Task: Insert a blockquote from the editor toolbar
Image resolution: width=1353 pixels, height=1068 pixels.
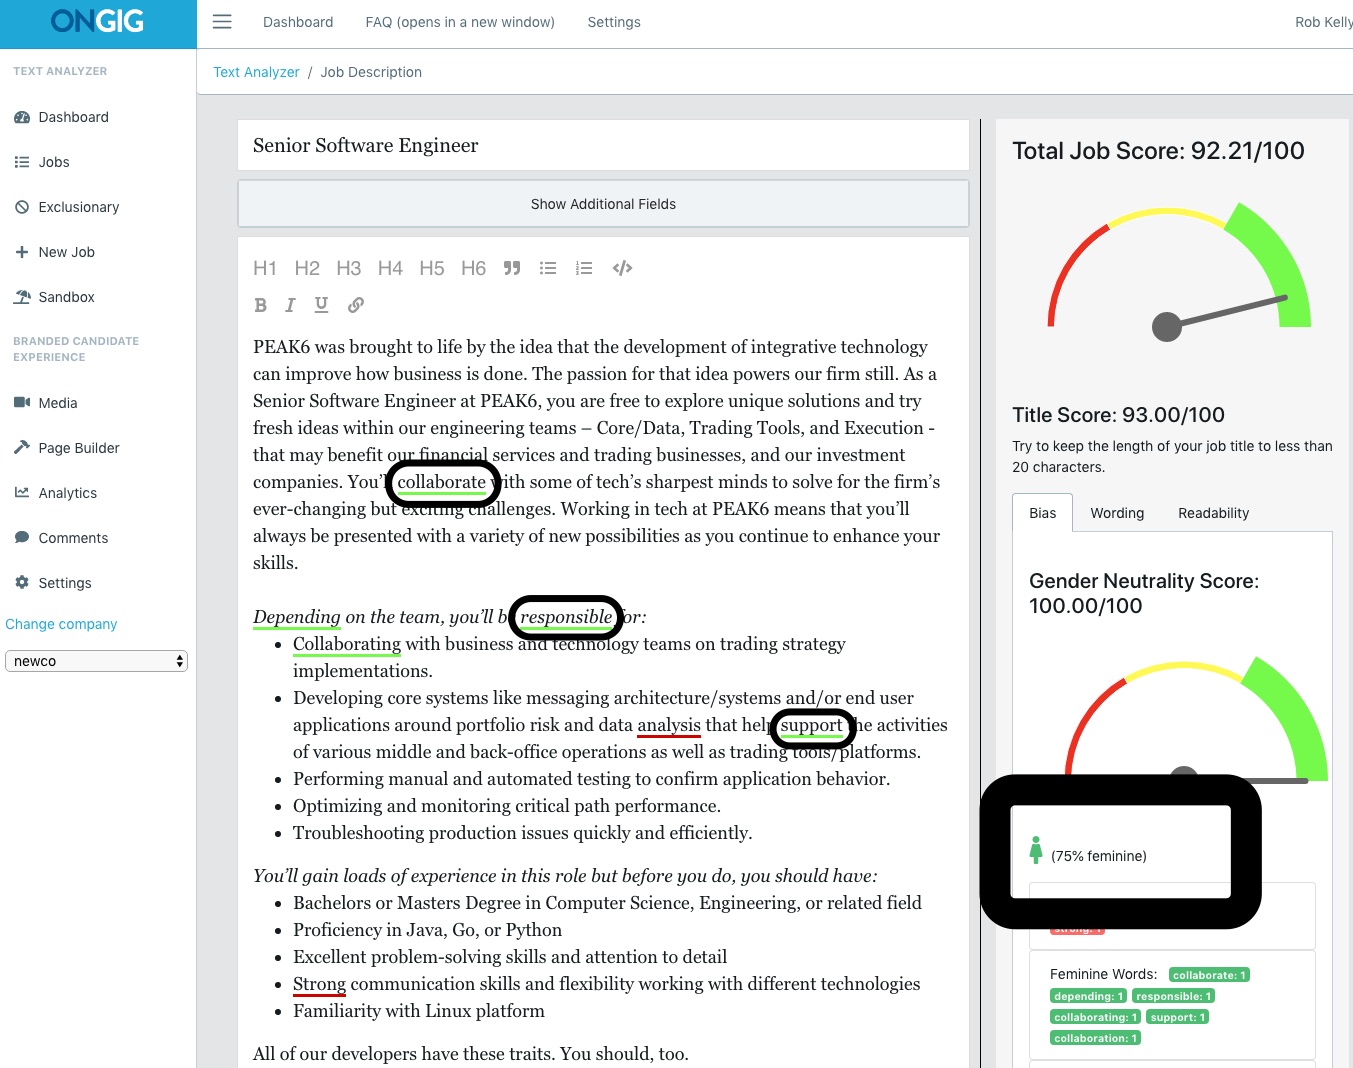Action: [511, 268]
